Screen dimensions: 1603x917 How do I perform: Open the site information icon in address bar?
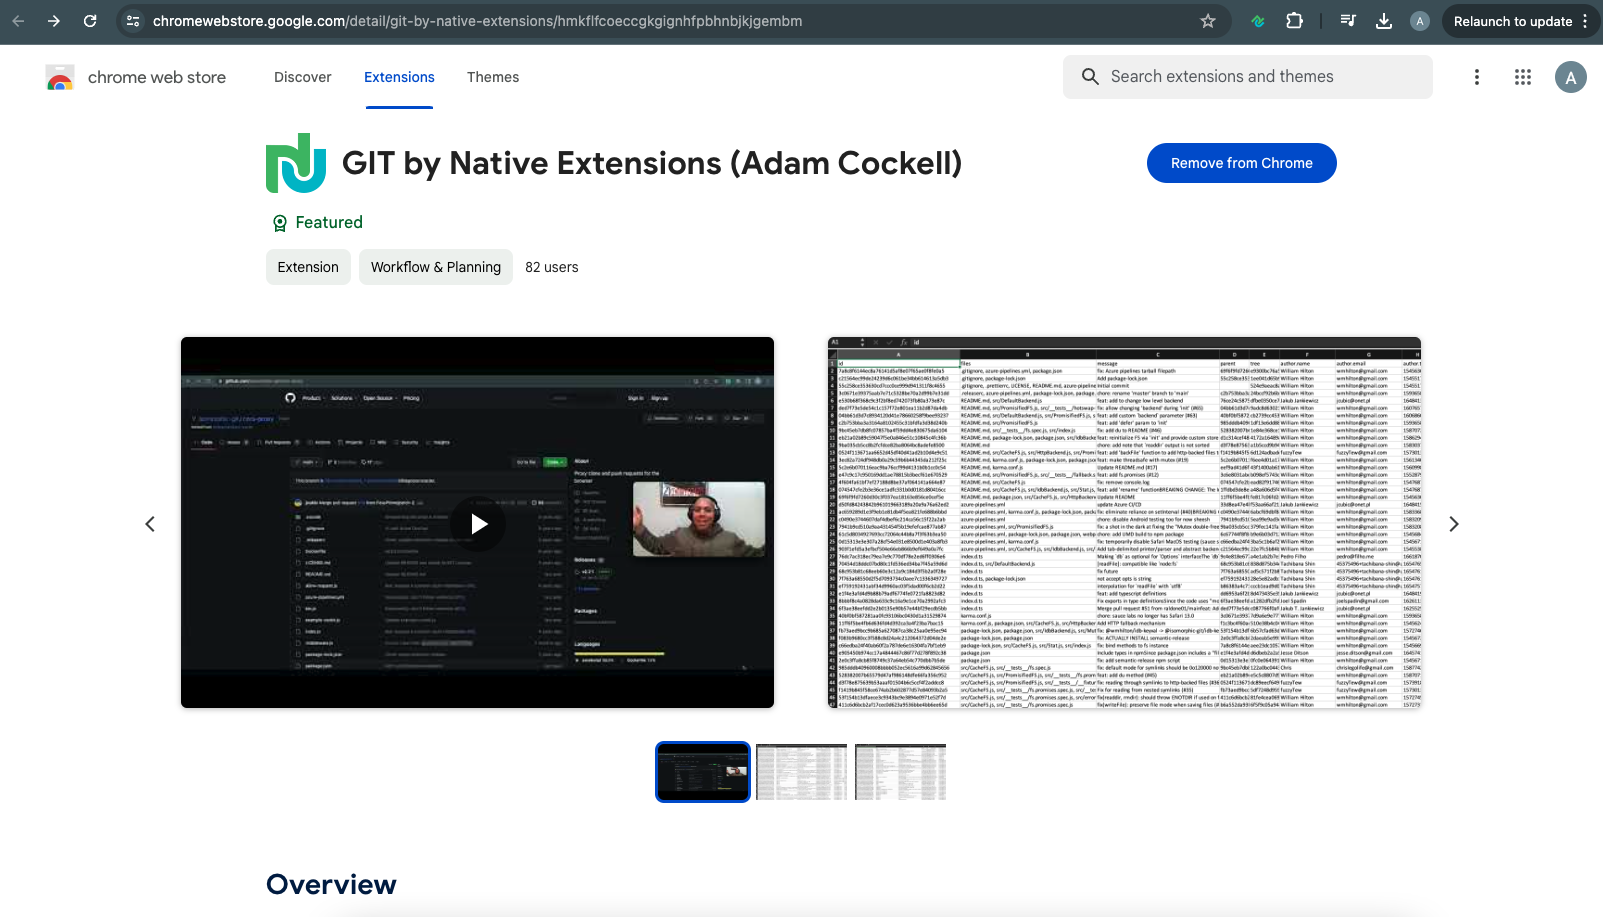[133, 20]
